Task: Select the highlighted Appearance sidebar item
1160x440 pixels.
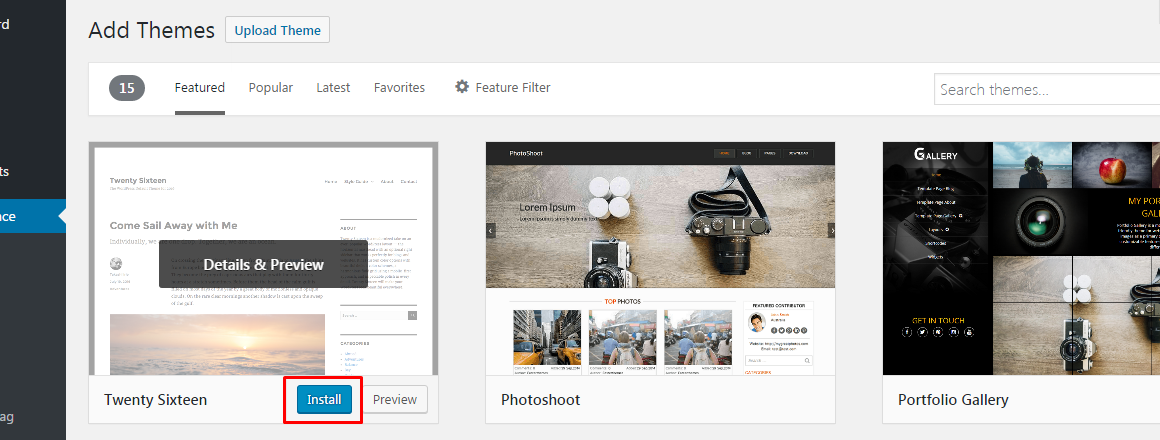Action: [33, 216]
